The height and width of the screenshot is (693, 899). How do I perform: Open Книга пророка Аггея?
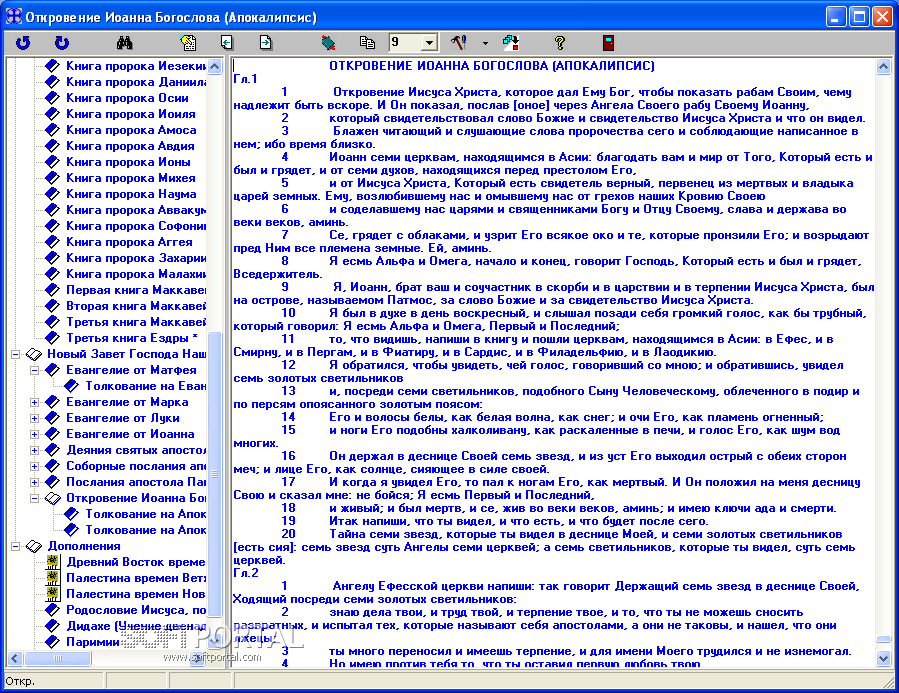(130, 242)
